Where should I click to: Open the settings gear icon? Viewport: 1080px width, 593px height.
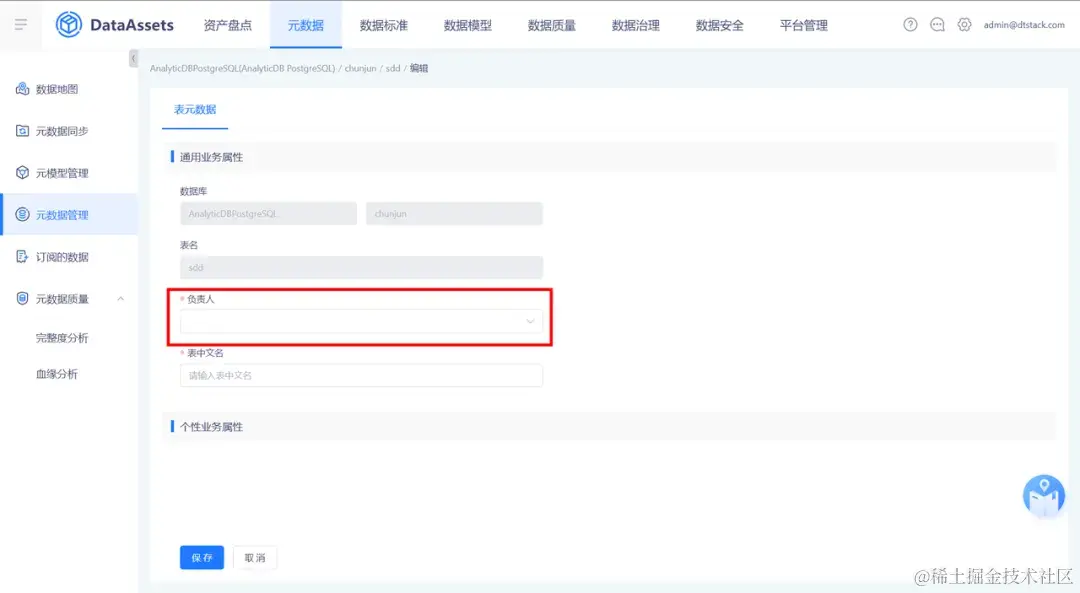964,25
